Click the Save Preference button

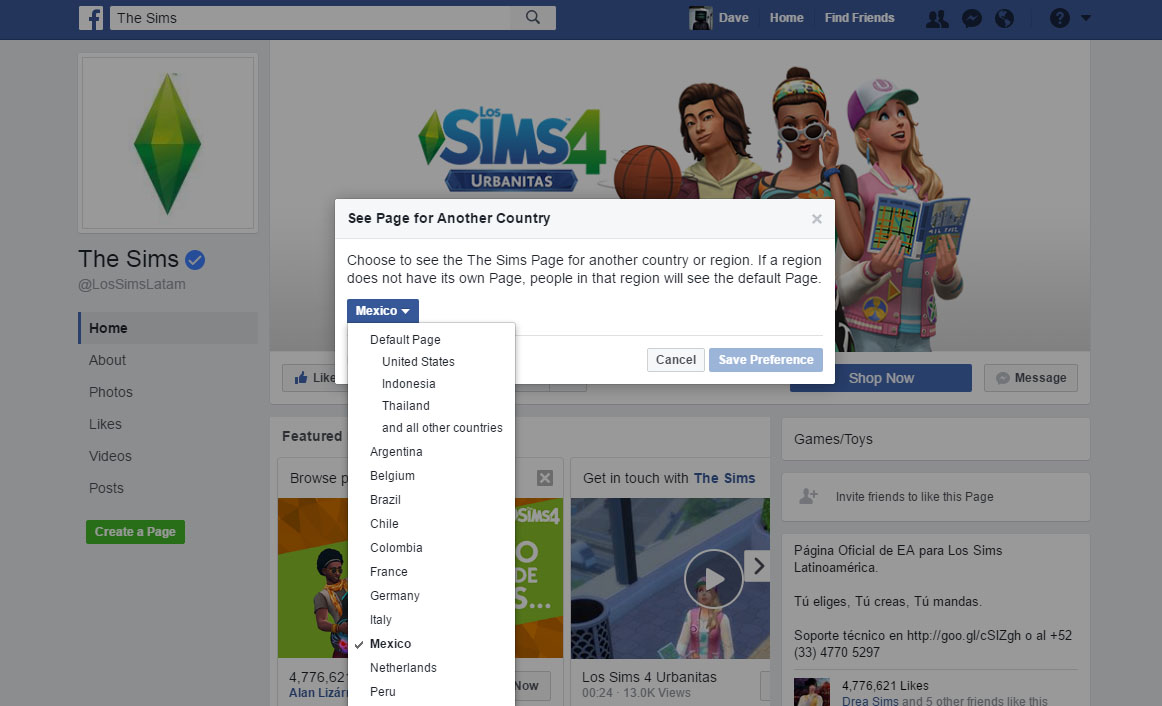[766, 360]
